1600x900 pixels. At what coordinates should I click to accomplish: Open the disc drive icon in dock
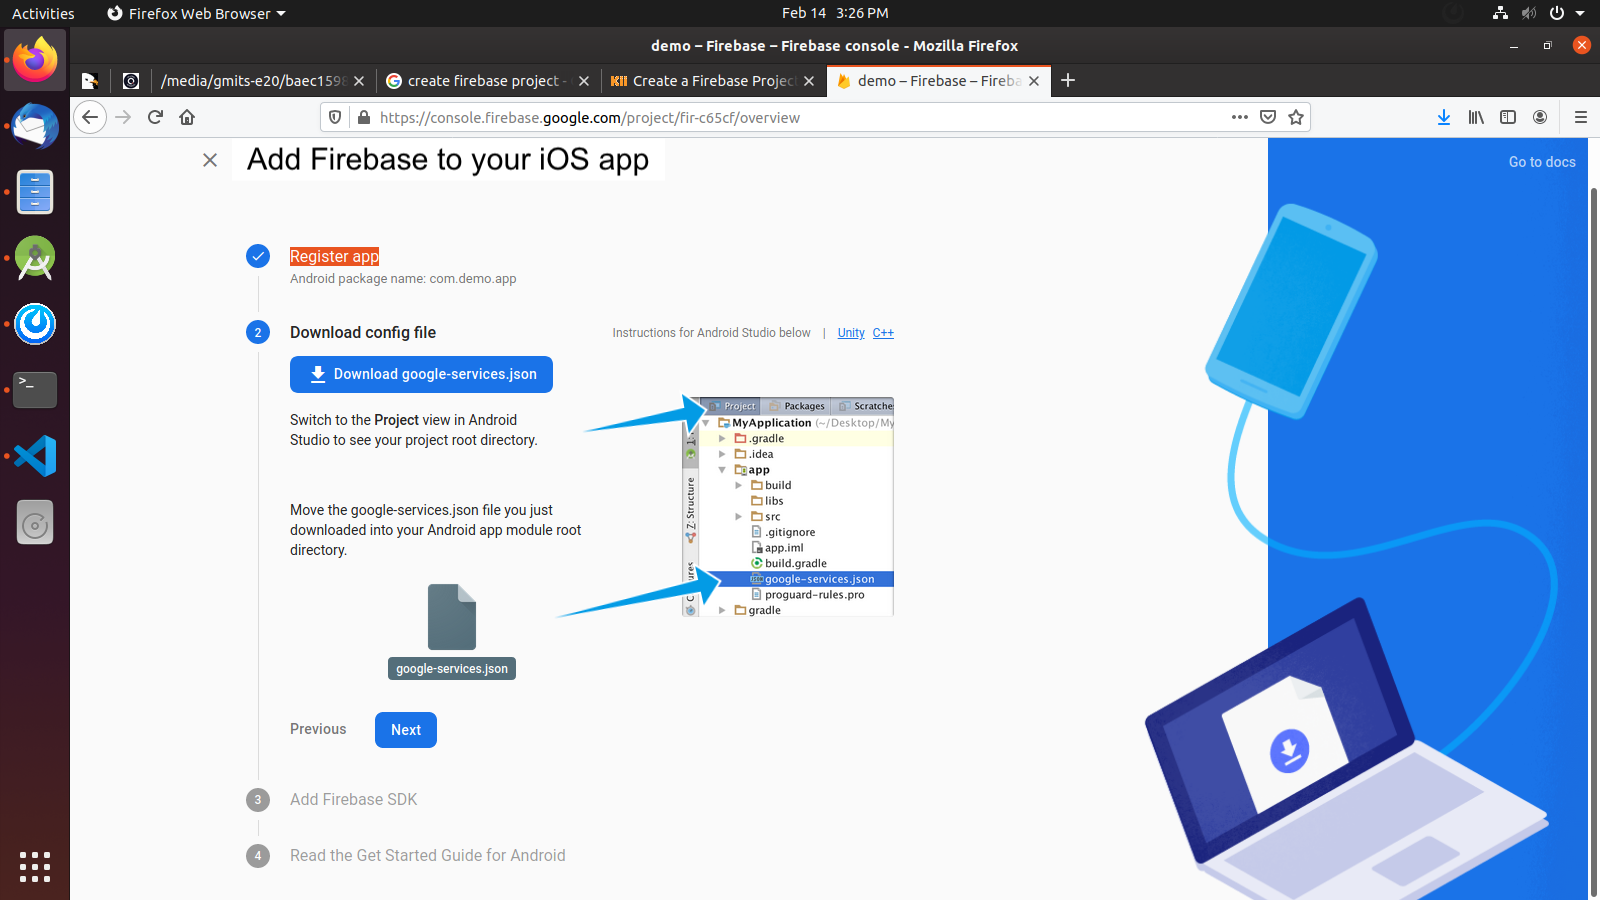[x=35, y=522]
